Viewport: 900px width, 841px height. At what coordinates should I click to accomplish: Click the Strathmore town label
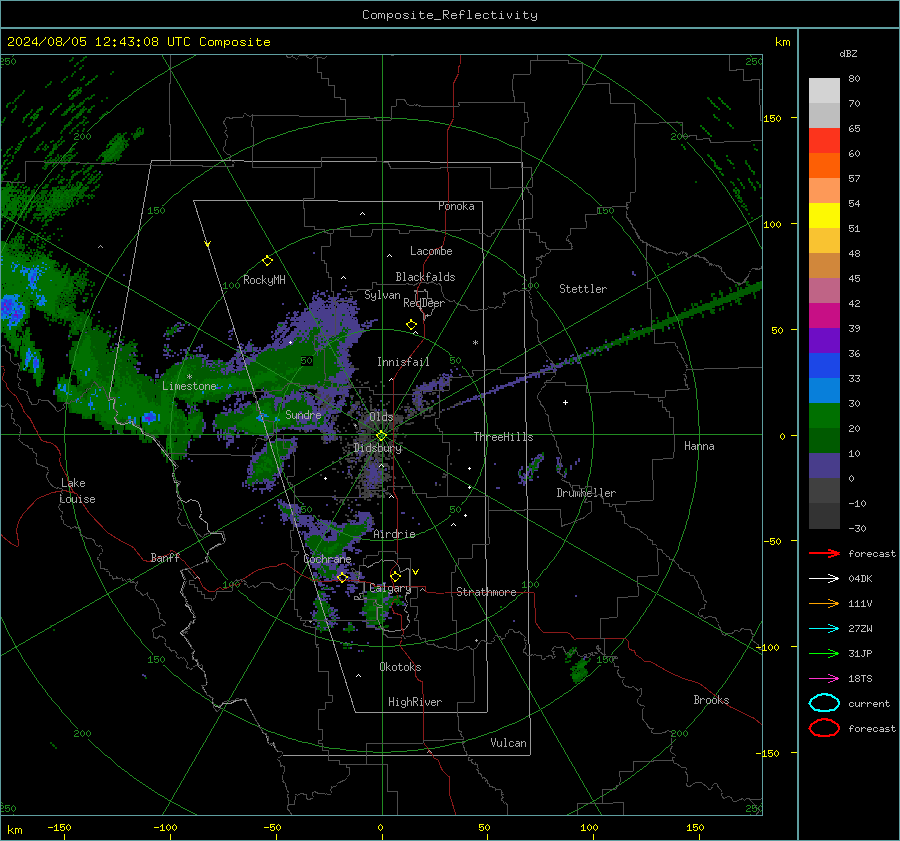(x=486, y=592)
